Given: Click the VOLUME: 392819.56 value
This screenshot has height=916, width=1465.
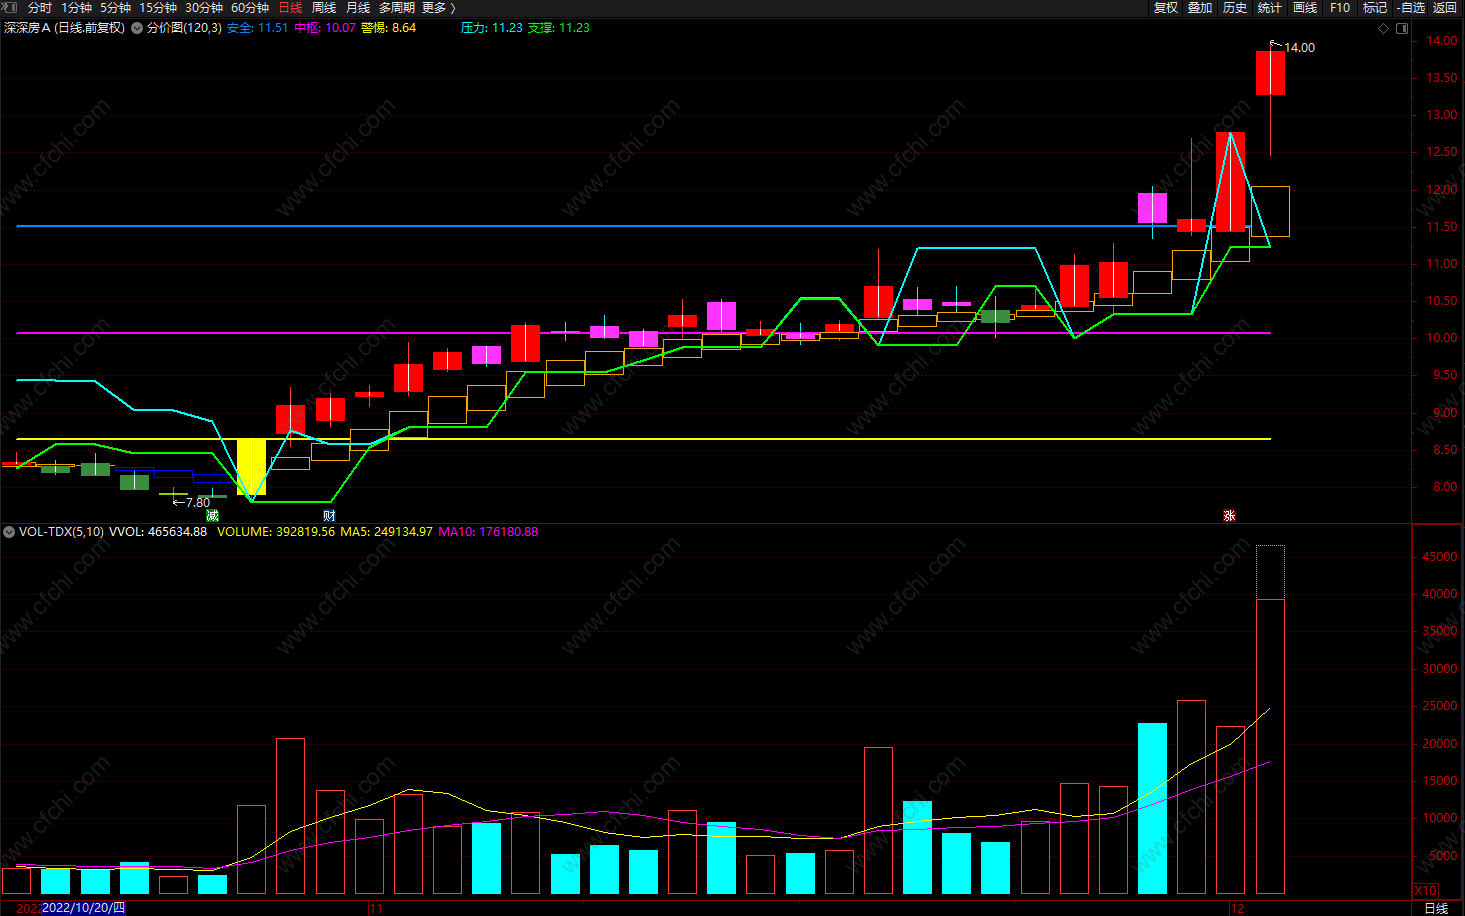Looking at the screenshot, I should click(276, 532).
